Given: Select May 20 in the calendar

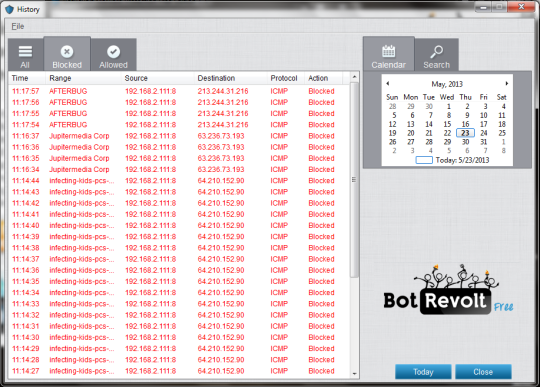Looking at the screenshot, I should [411, 133].
